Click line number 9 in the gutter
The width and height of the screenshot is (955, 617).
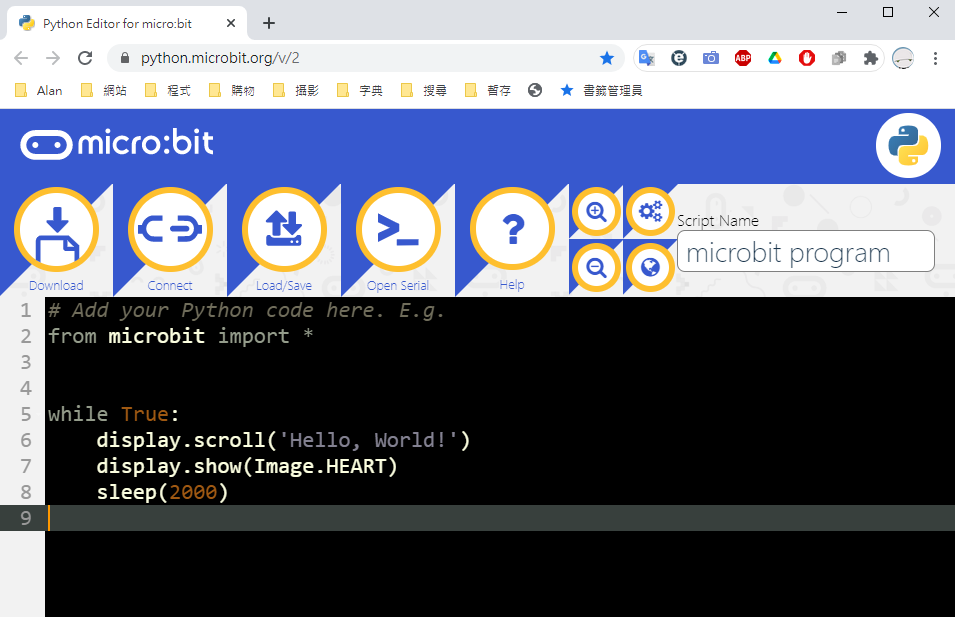(x=26, y=518)
